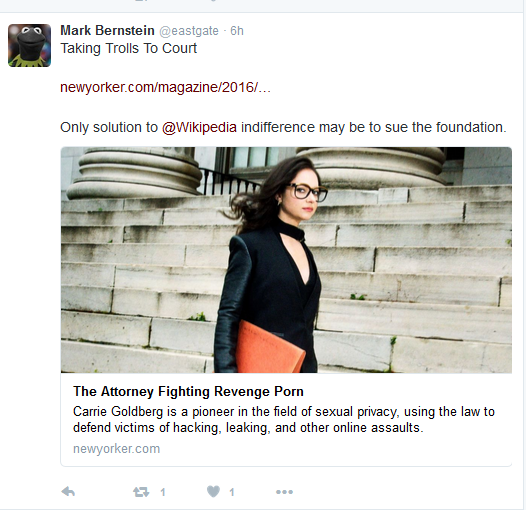
Task: Click the like count beside the heart
Action: (231, 492)
